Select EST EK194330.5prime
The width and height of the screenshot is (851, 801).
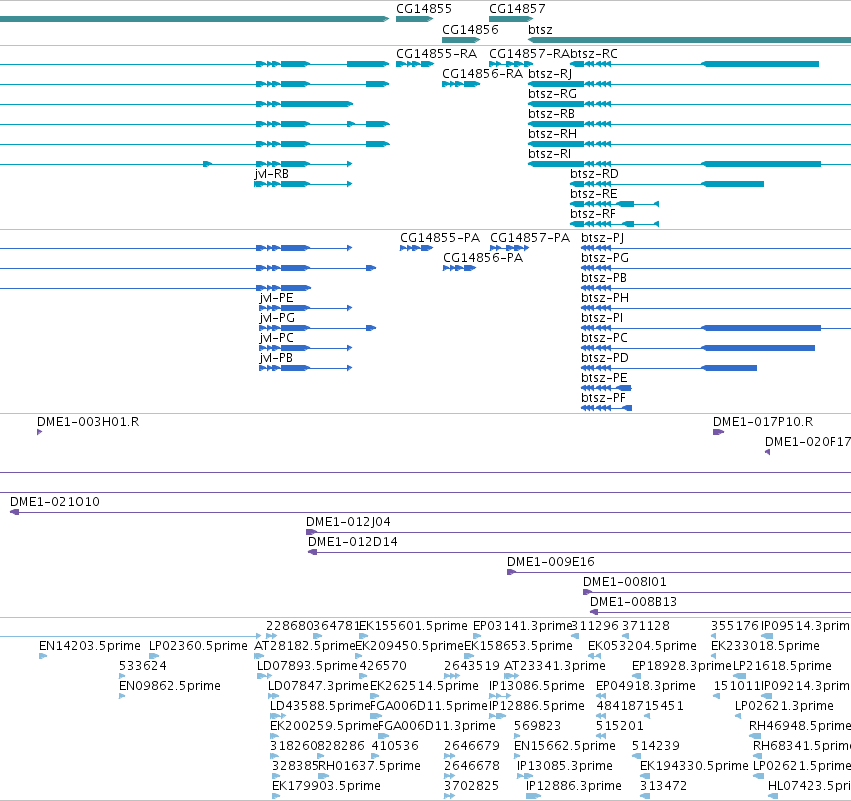coord(645,776)
